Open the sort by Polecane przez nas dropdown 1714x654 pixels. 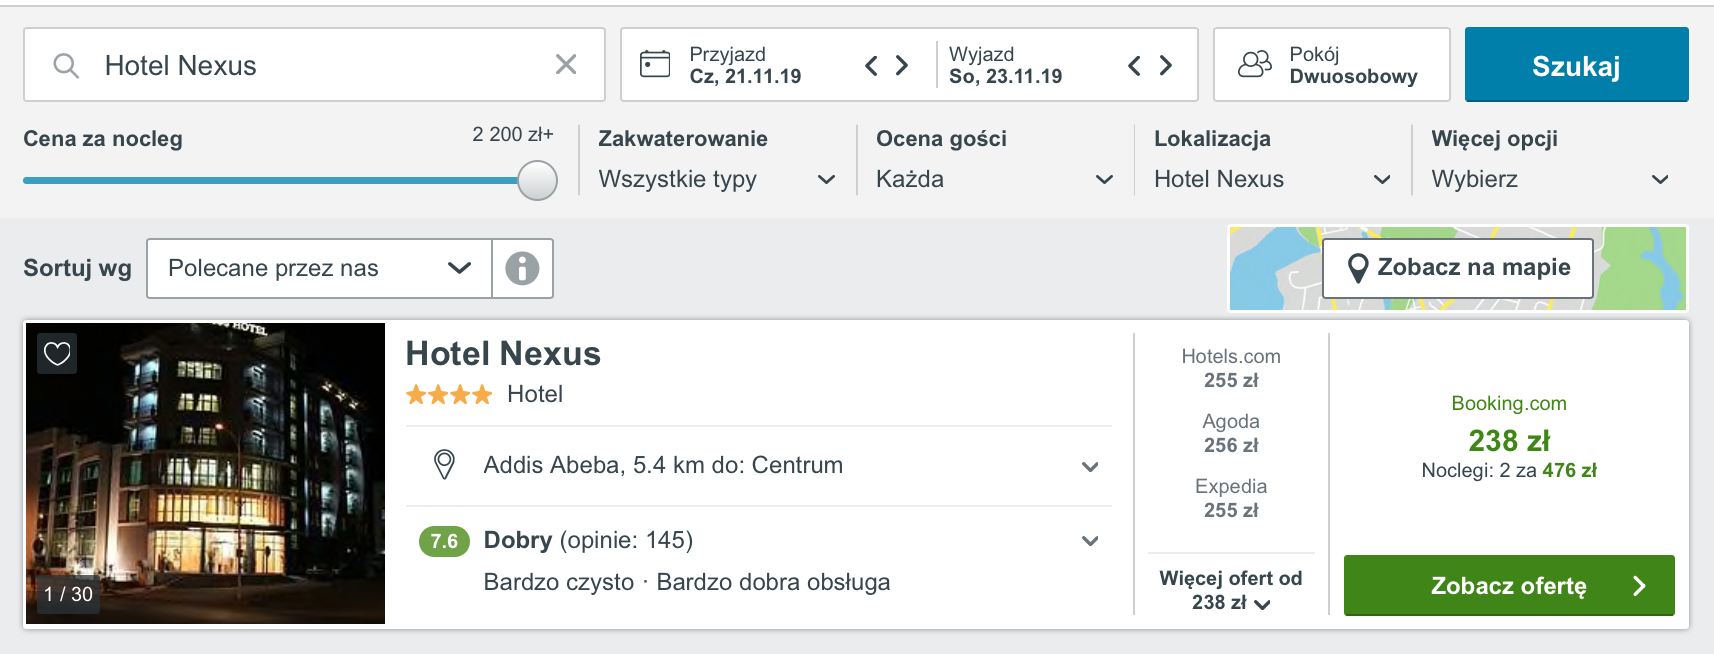tap(319, 268)
